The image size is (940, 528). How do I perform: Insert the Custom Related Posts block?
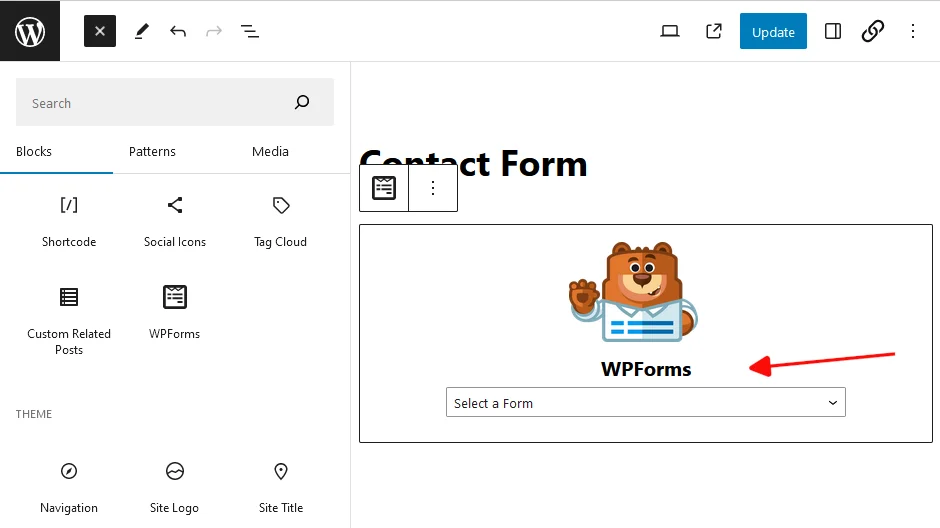point(69,321)
